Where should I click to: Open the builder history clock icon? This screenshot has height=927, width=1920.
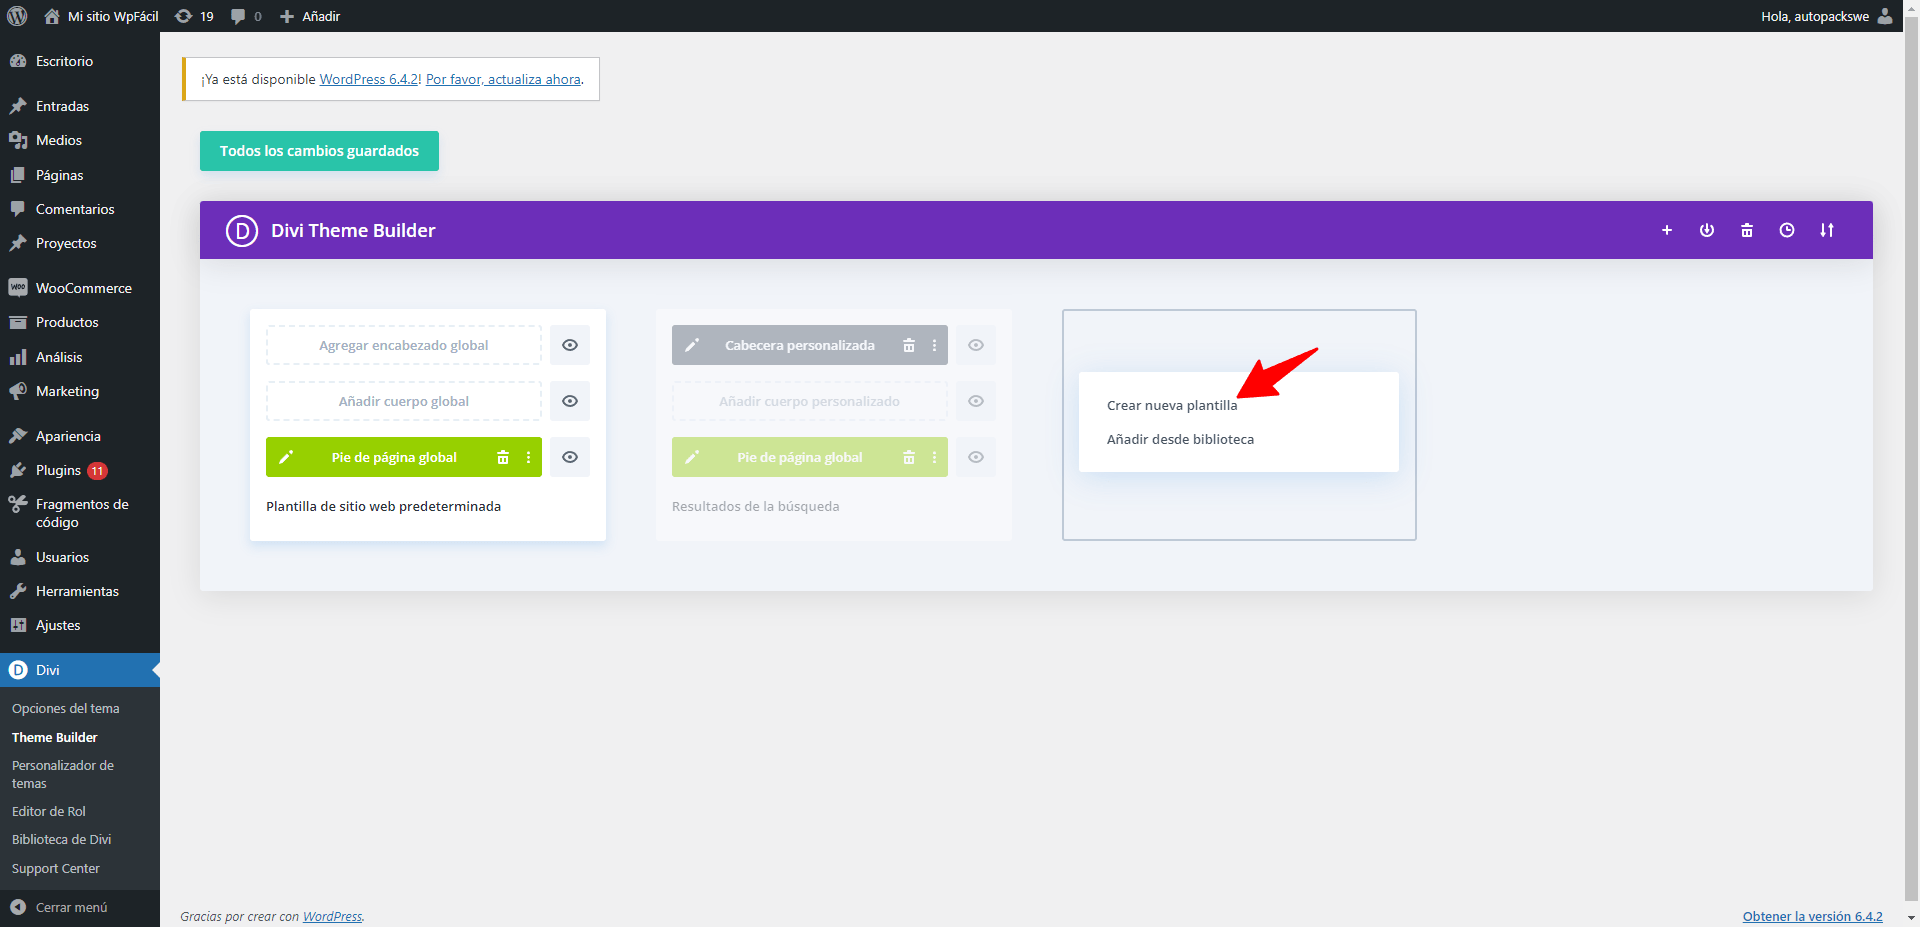pos(1787,230)
